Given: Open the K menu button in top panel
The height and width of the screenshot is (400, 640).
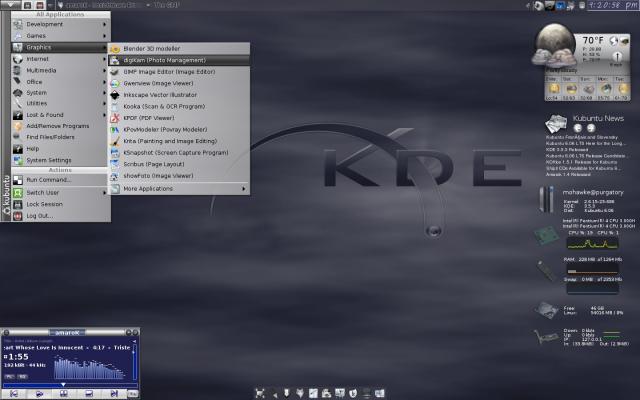Looking at the screenshot, I should click(10, 4).
